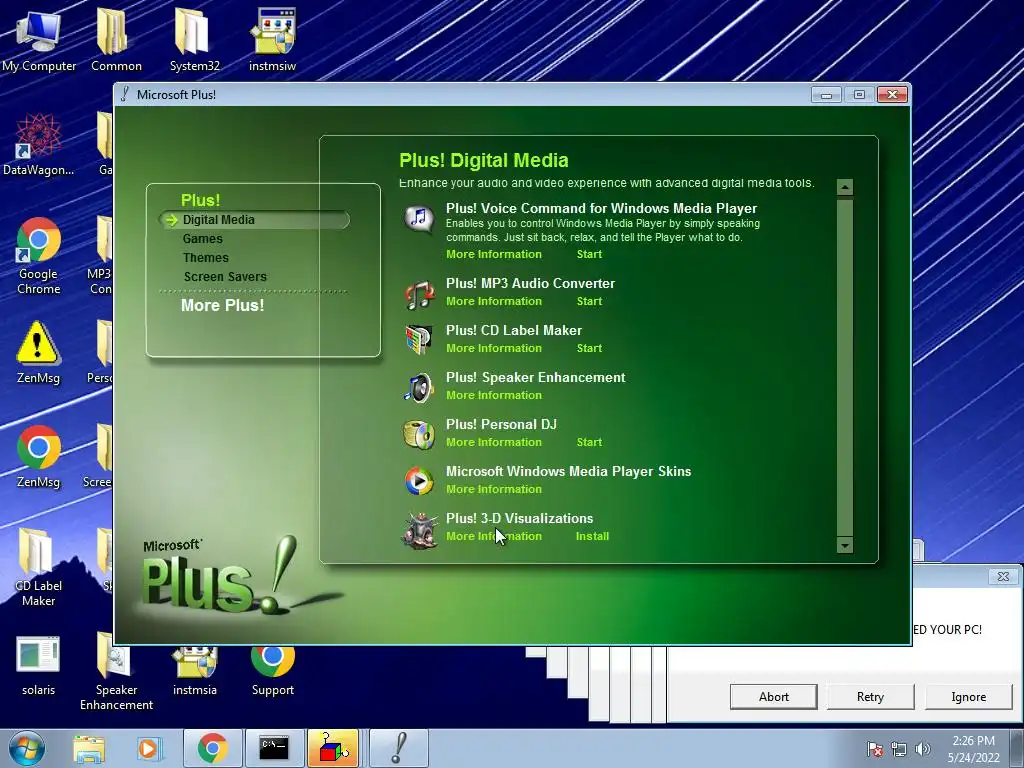Click Retry in the error dialog

[x=871, y=697]
